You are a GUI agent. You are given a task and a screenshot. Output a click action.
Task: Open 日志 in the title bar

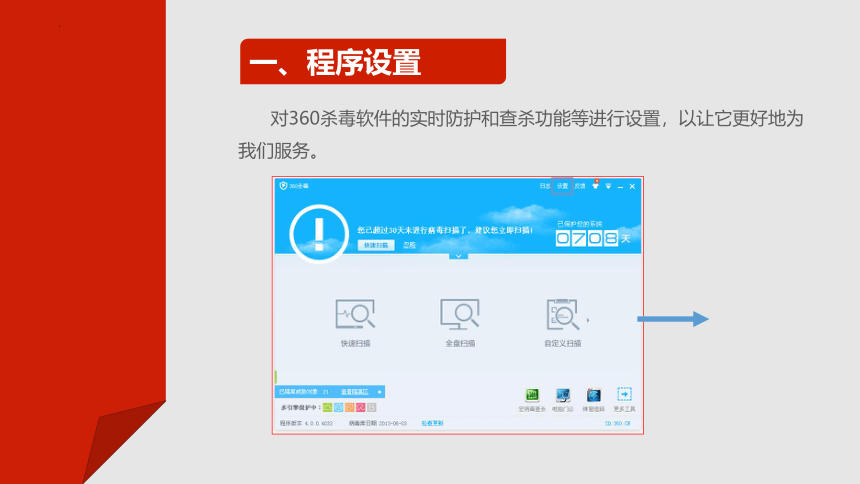pyautogui.click(x=545, y=186)
